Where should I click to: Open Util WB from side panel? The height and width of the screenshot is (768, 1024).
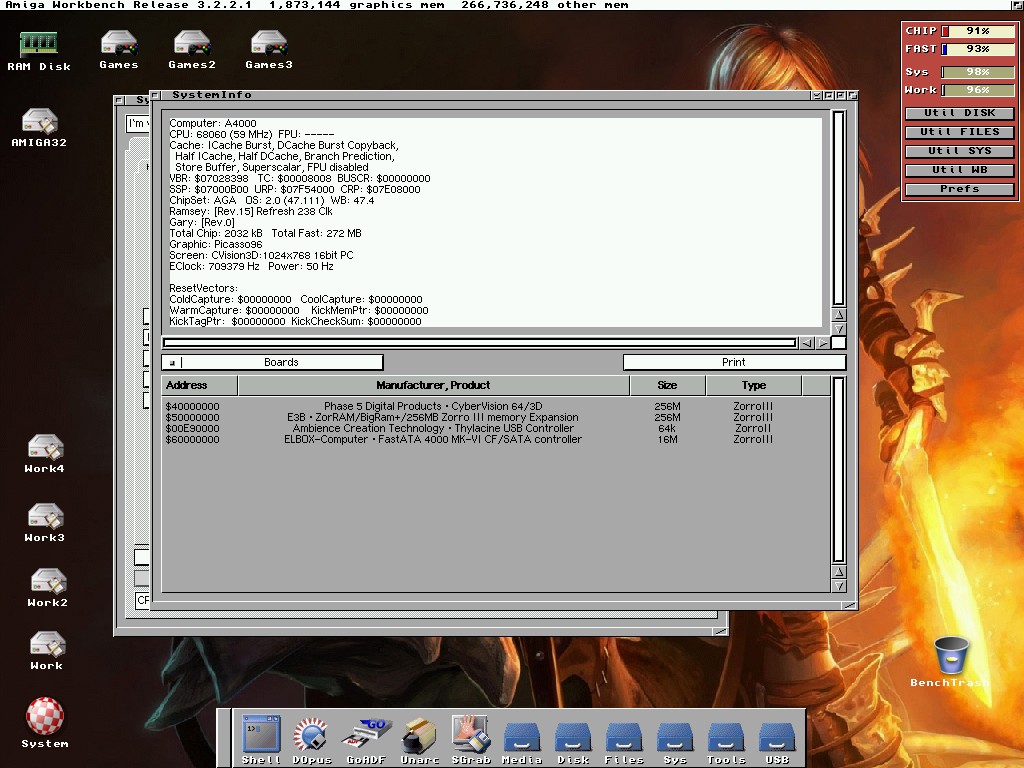tap(959, 170)
